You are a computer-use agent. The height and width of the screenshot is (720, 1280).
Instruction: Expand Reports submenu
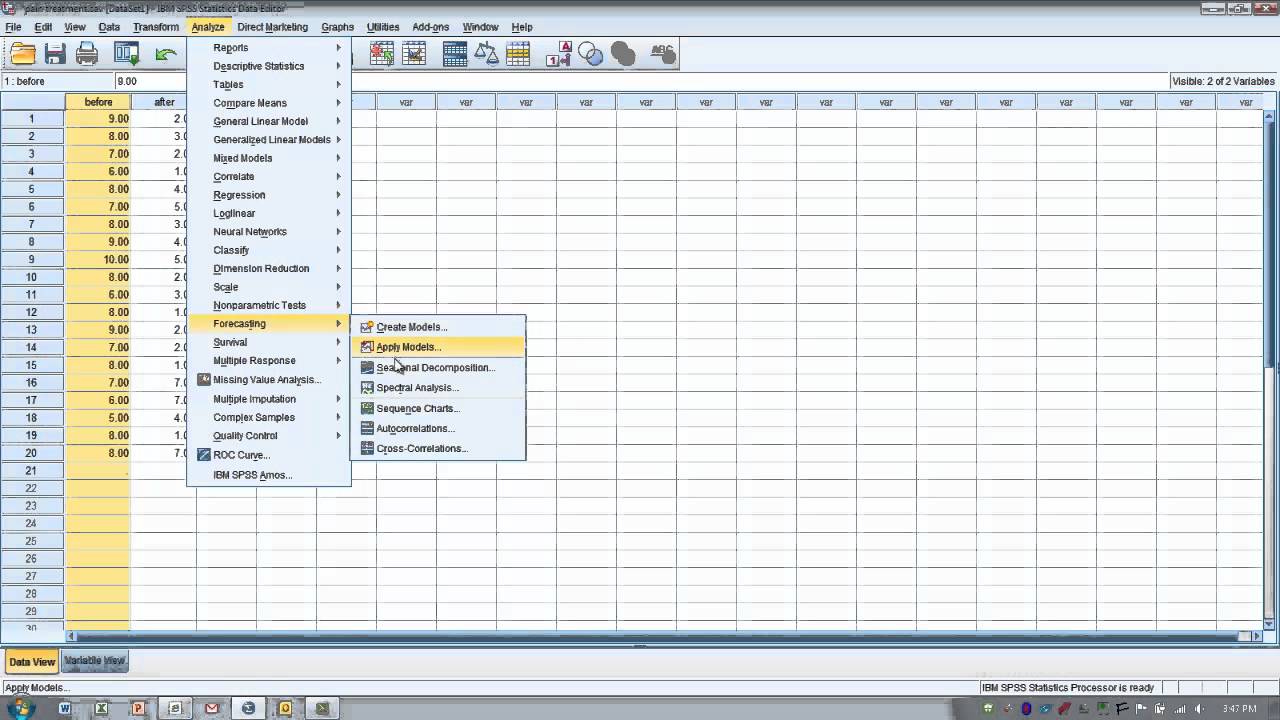point(268,48)
